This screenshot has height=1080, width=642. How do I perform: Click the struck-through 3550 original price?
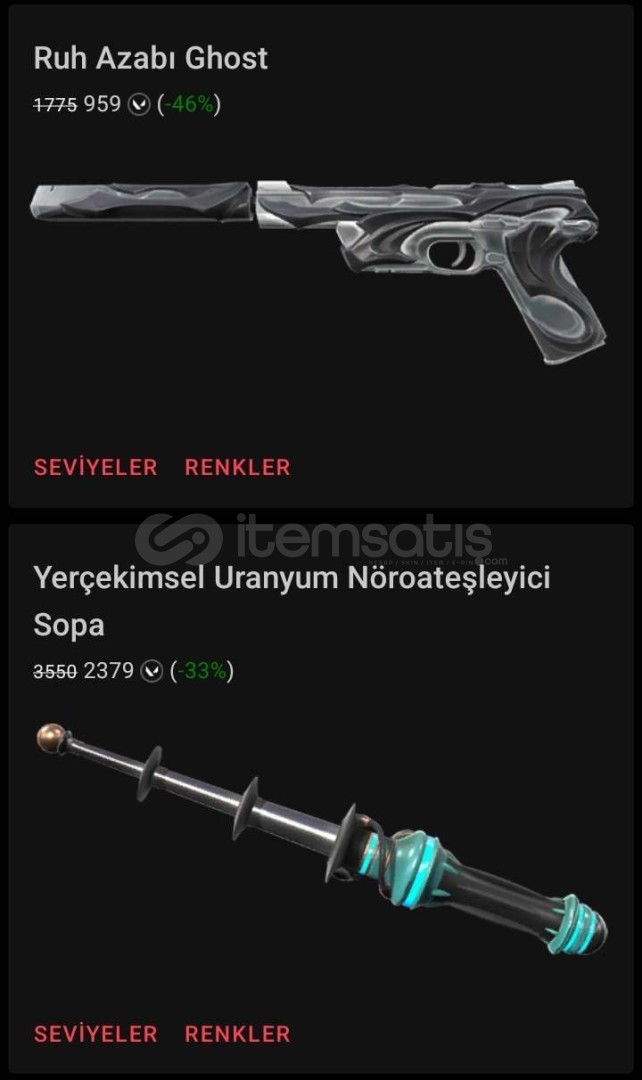point(55,671)
